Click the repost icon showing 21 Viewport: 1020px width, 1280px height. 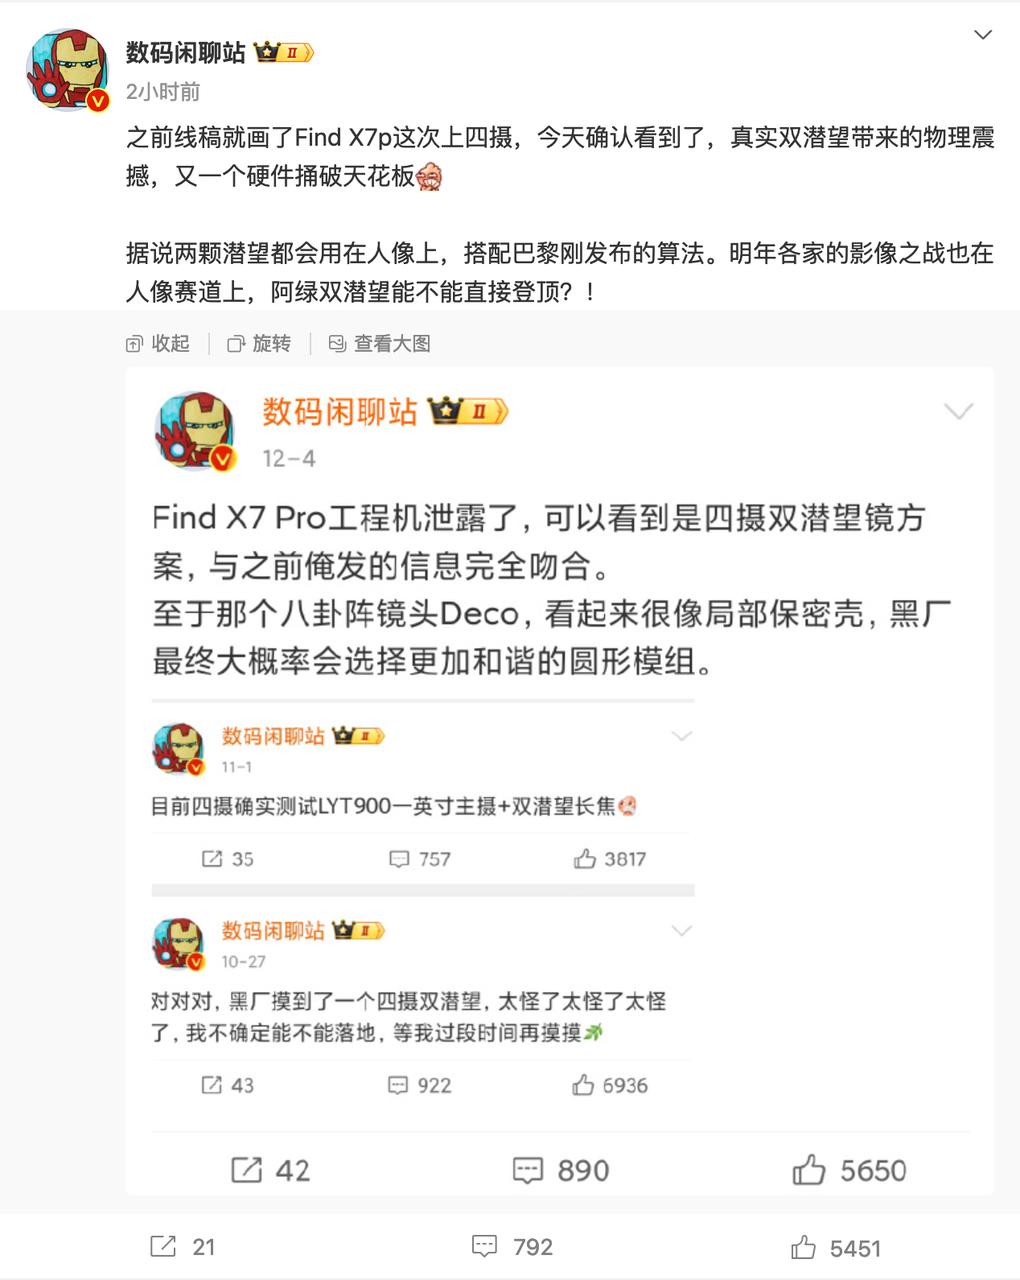pyautogui.click(x=163, y=1246)
